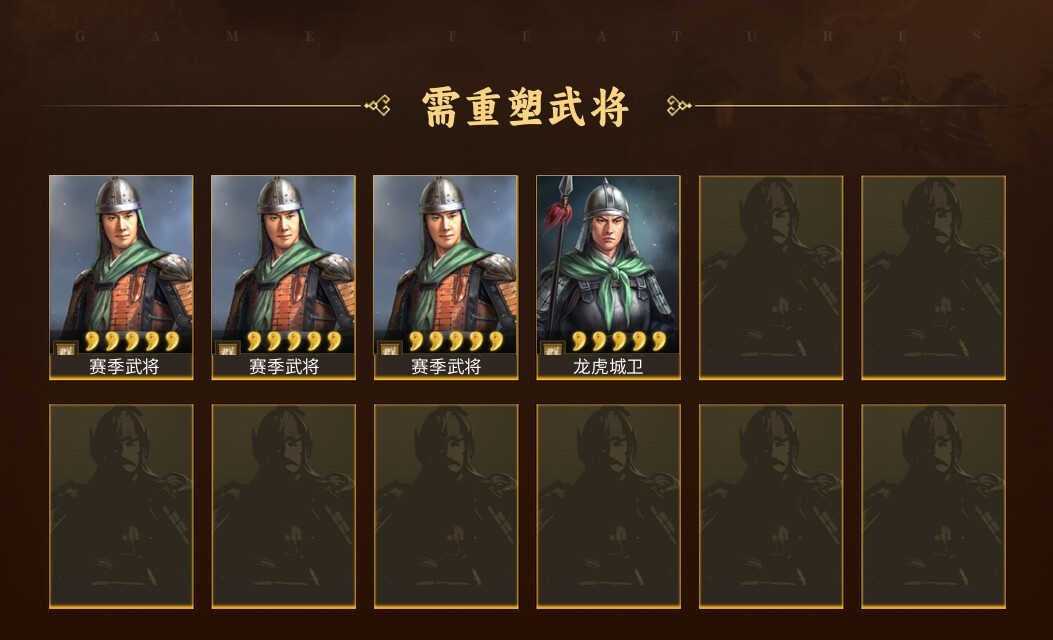Click the 龙虎城卫 name label
The height and width of the screenshot is (640, 1053).
tap(608, 366)
